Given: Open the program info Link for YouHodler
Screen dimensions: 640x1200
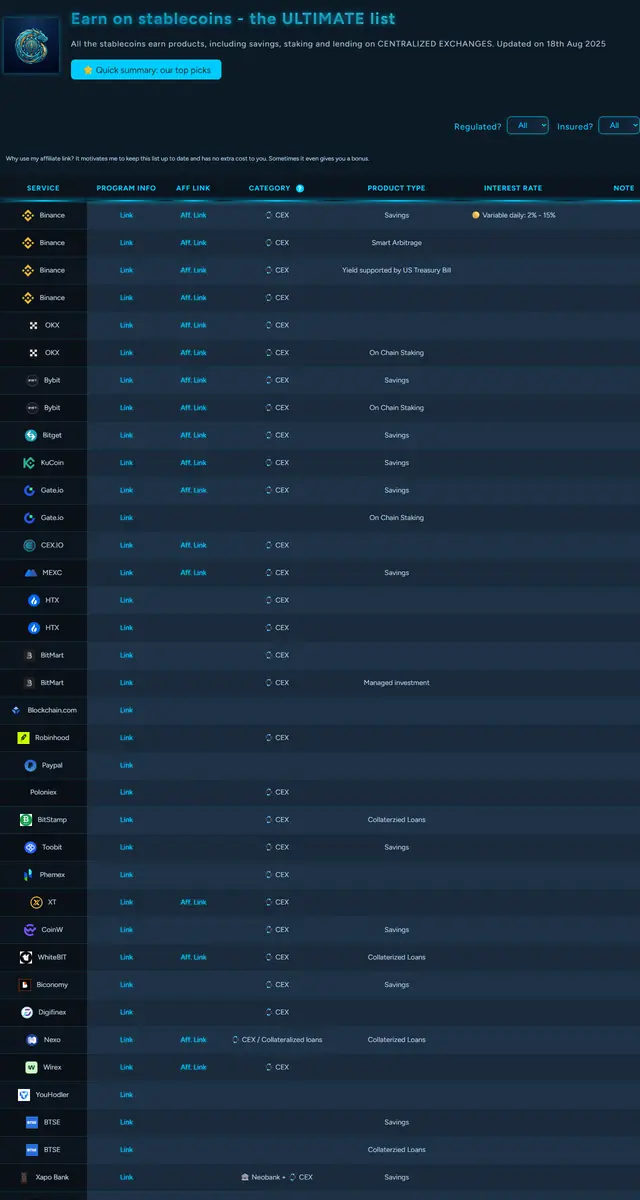Looking at the screenshot, I should tap(126, 1095).
